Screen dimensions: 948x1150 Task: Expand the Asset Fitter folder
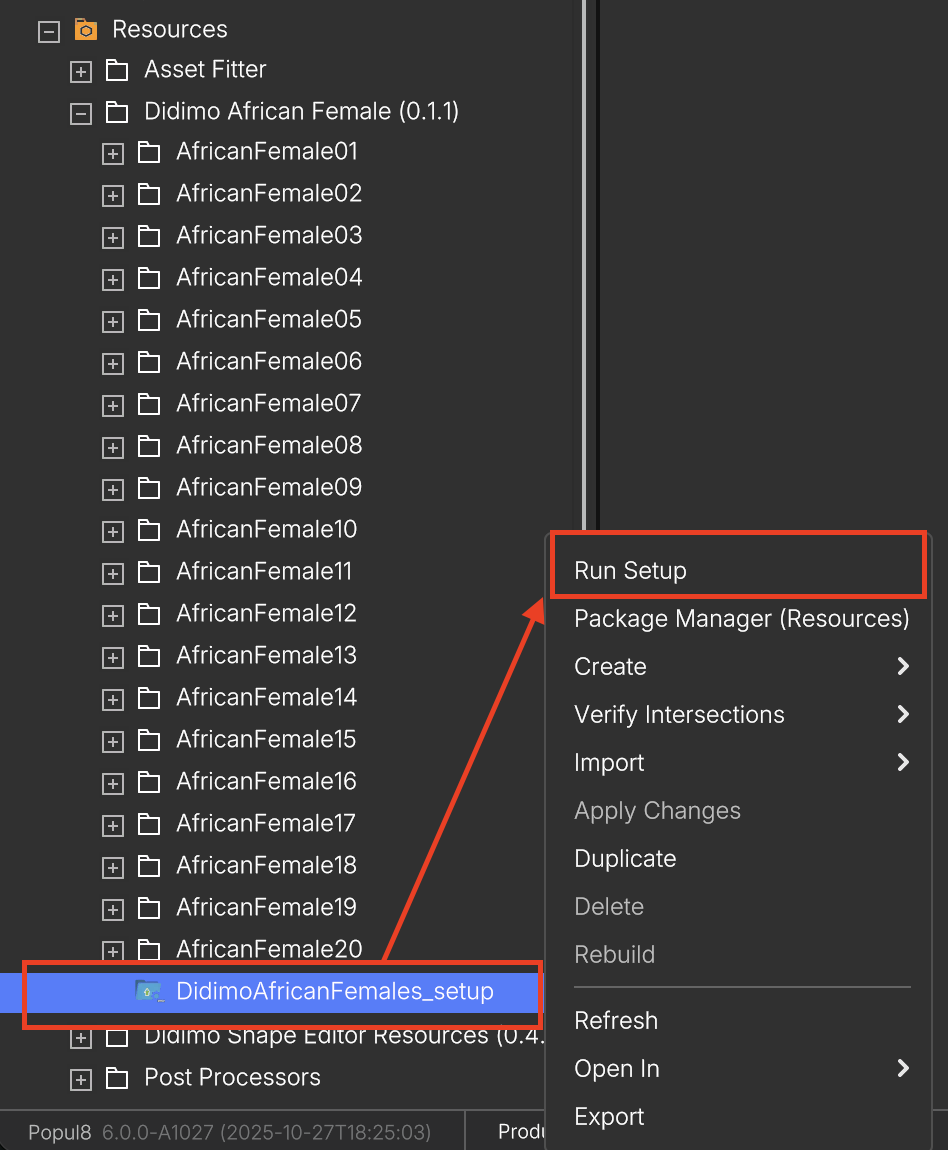pos(81,72)
